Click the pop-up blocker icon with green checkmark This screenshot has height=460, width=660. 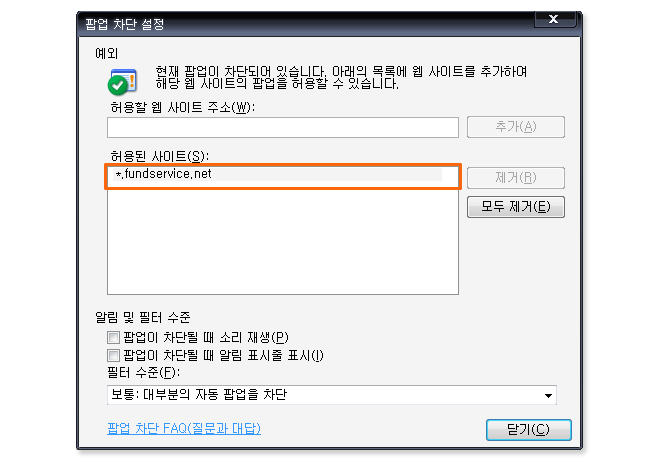click(122, 81)
